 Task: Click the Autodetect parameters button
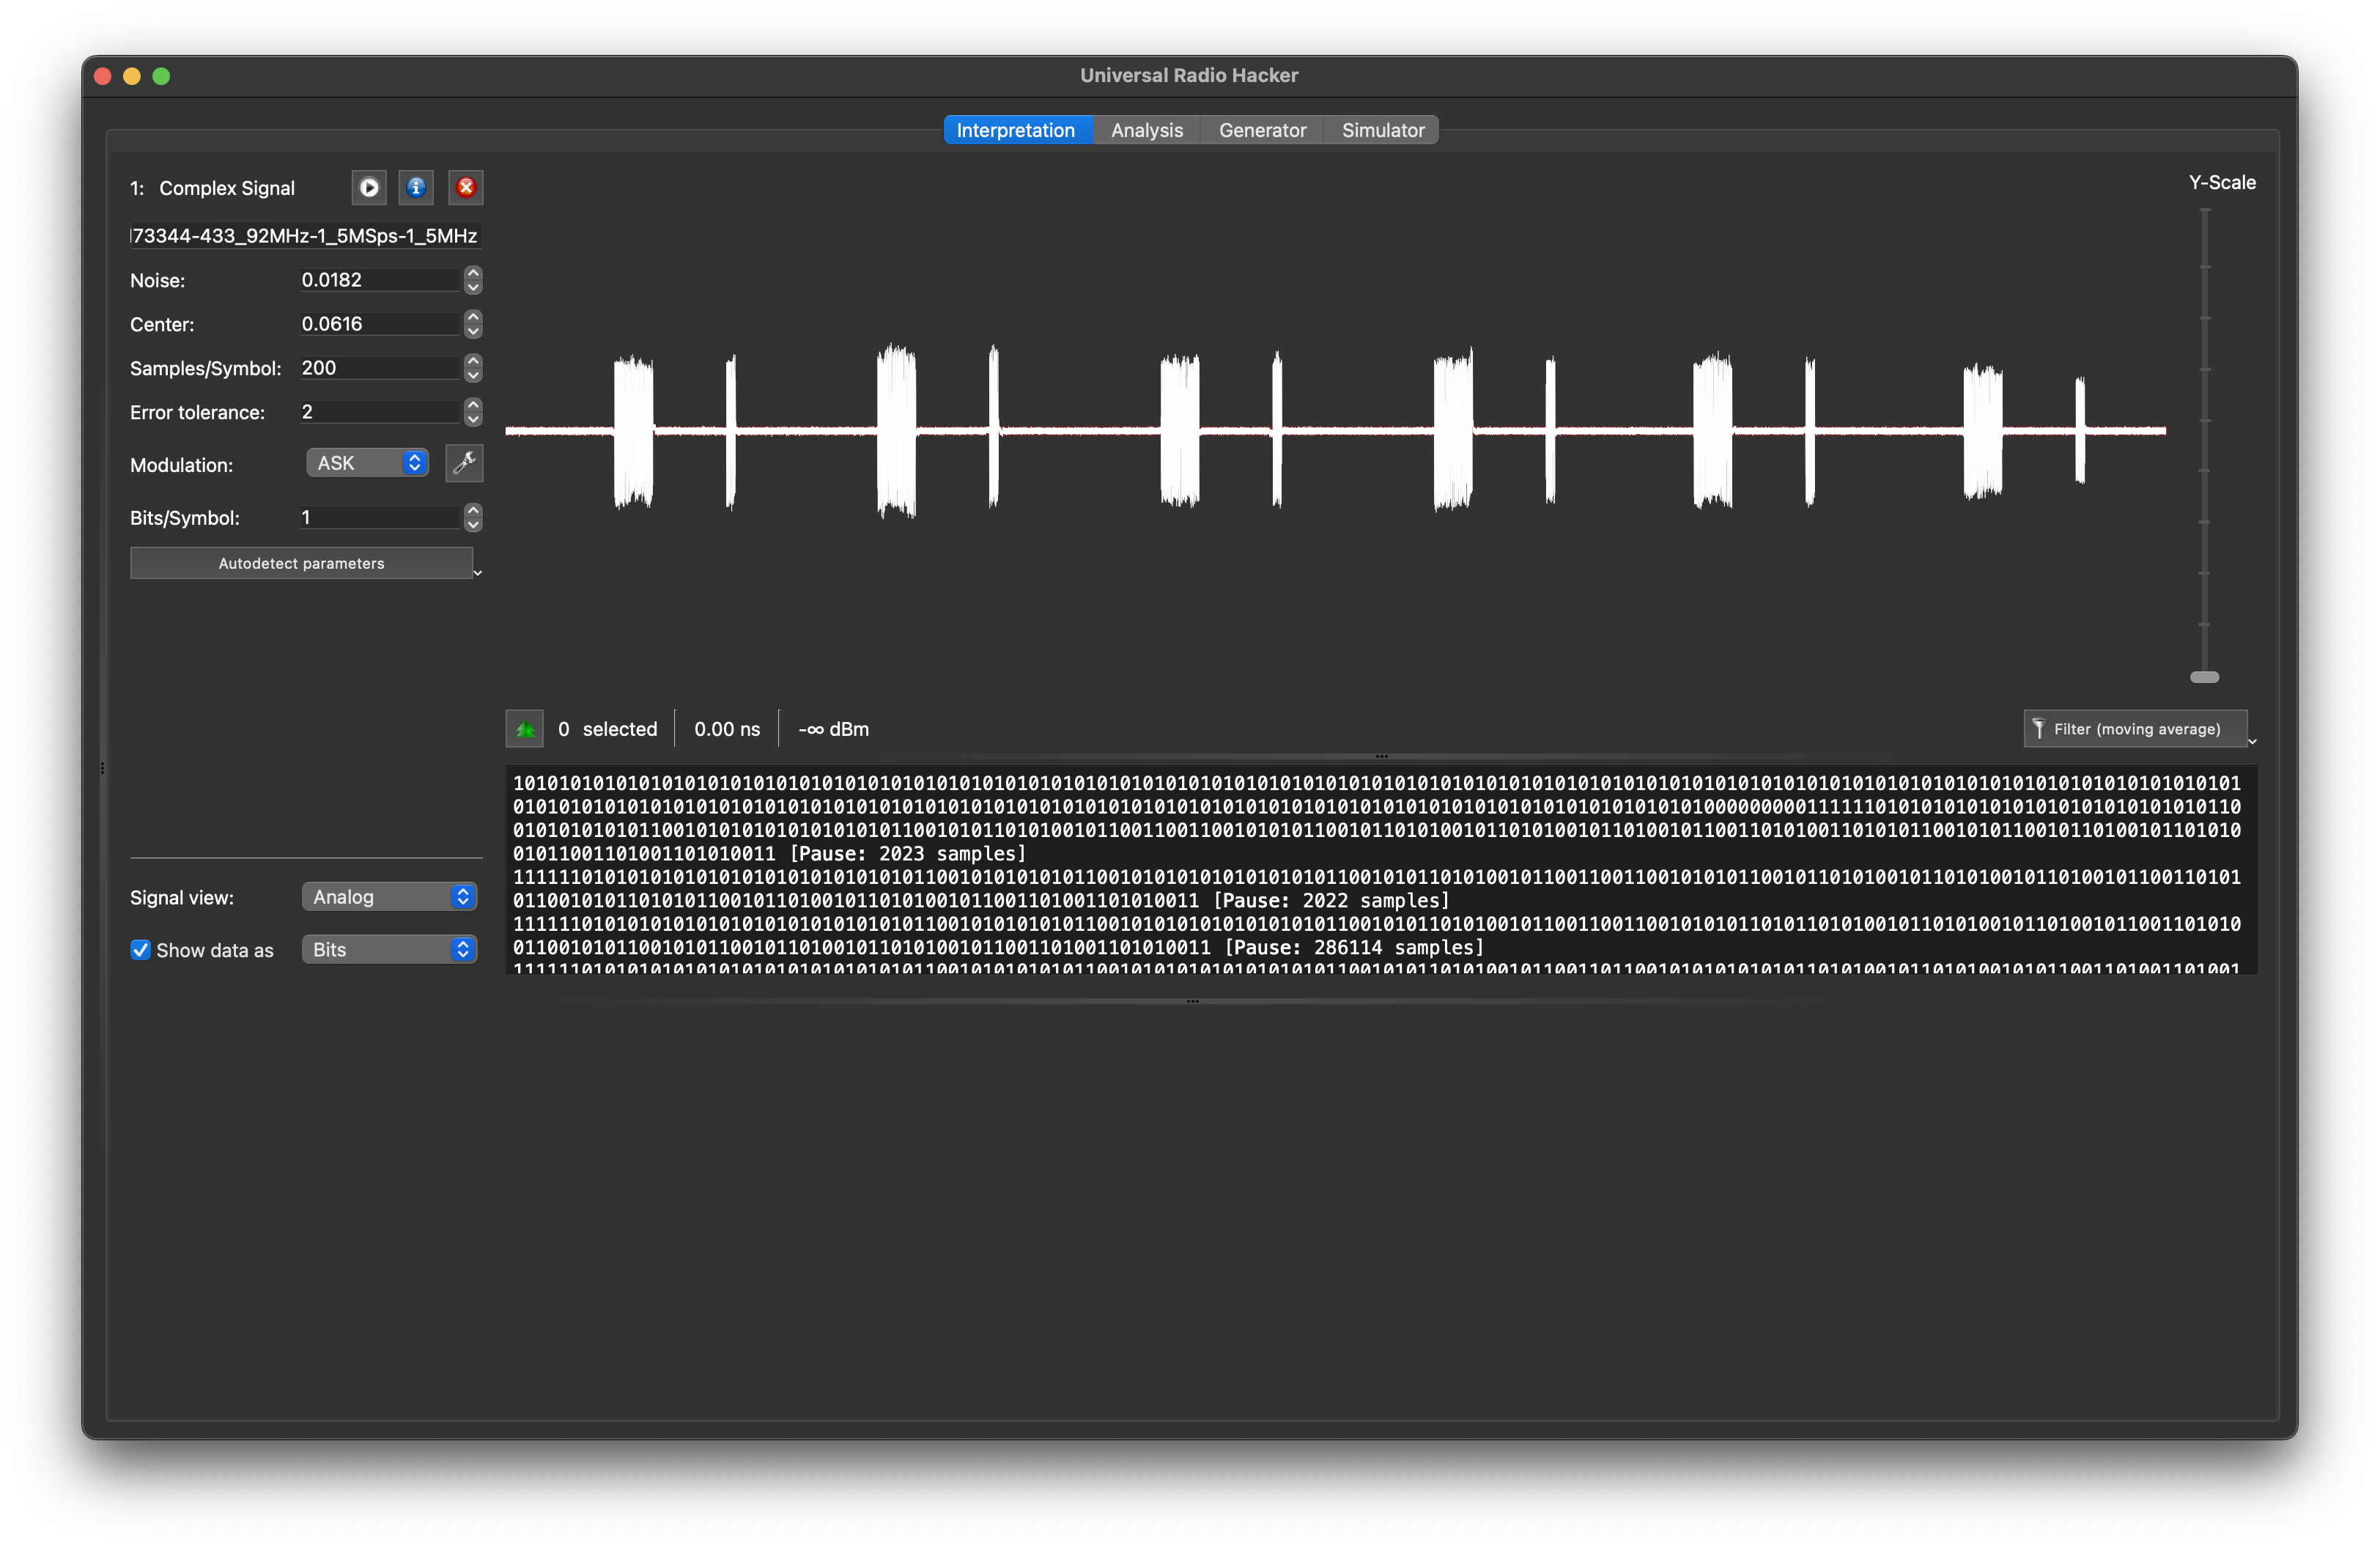coord(301,563)
